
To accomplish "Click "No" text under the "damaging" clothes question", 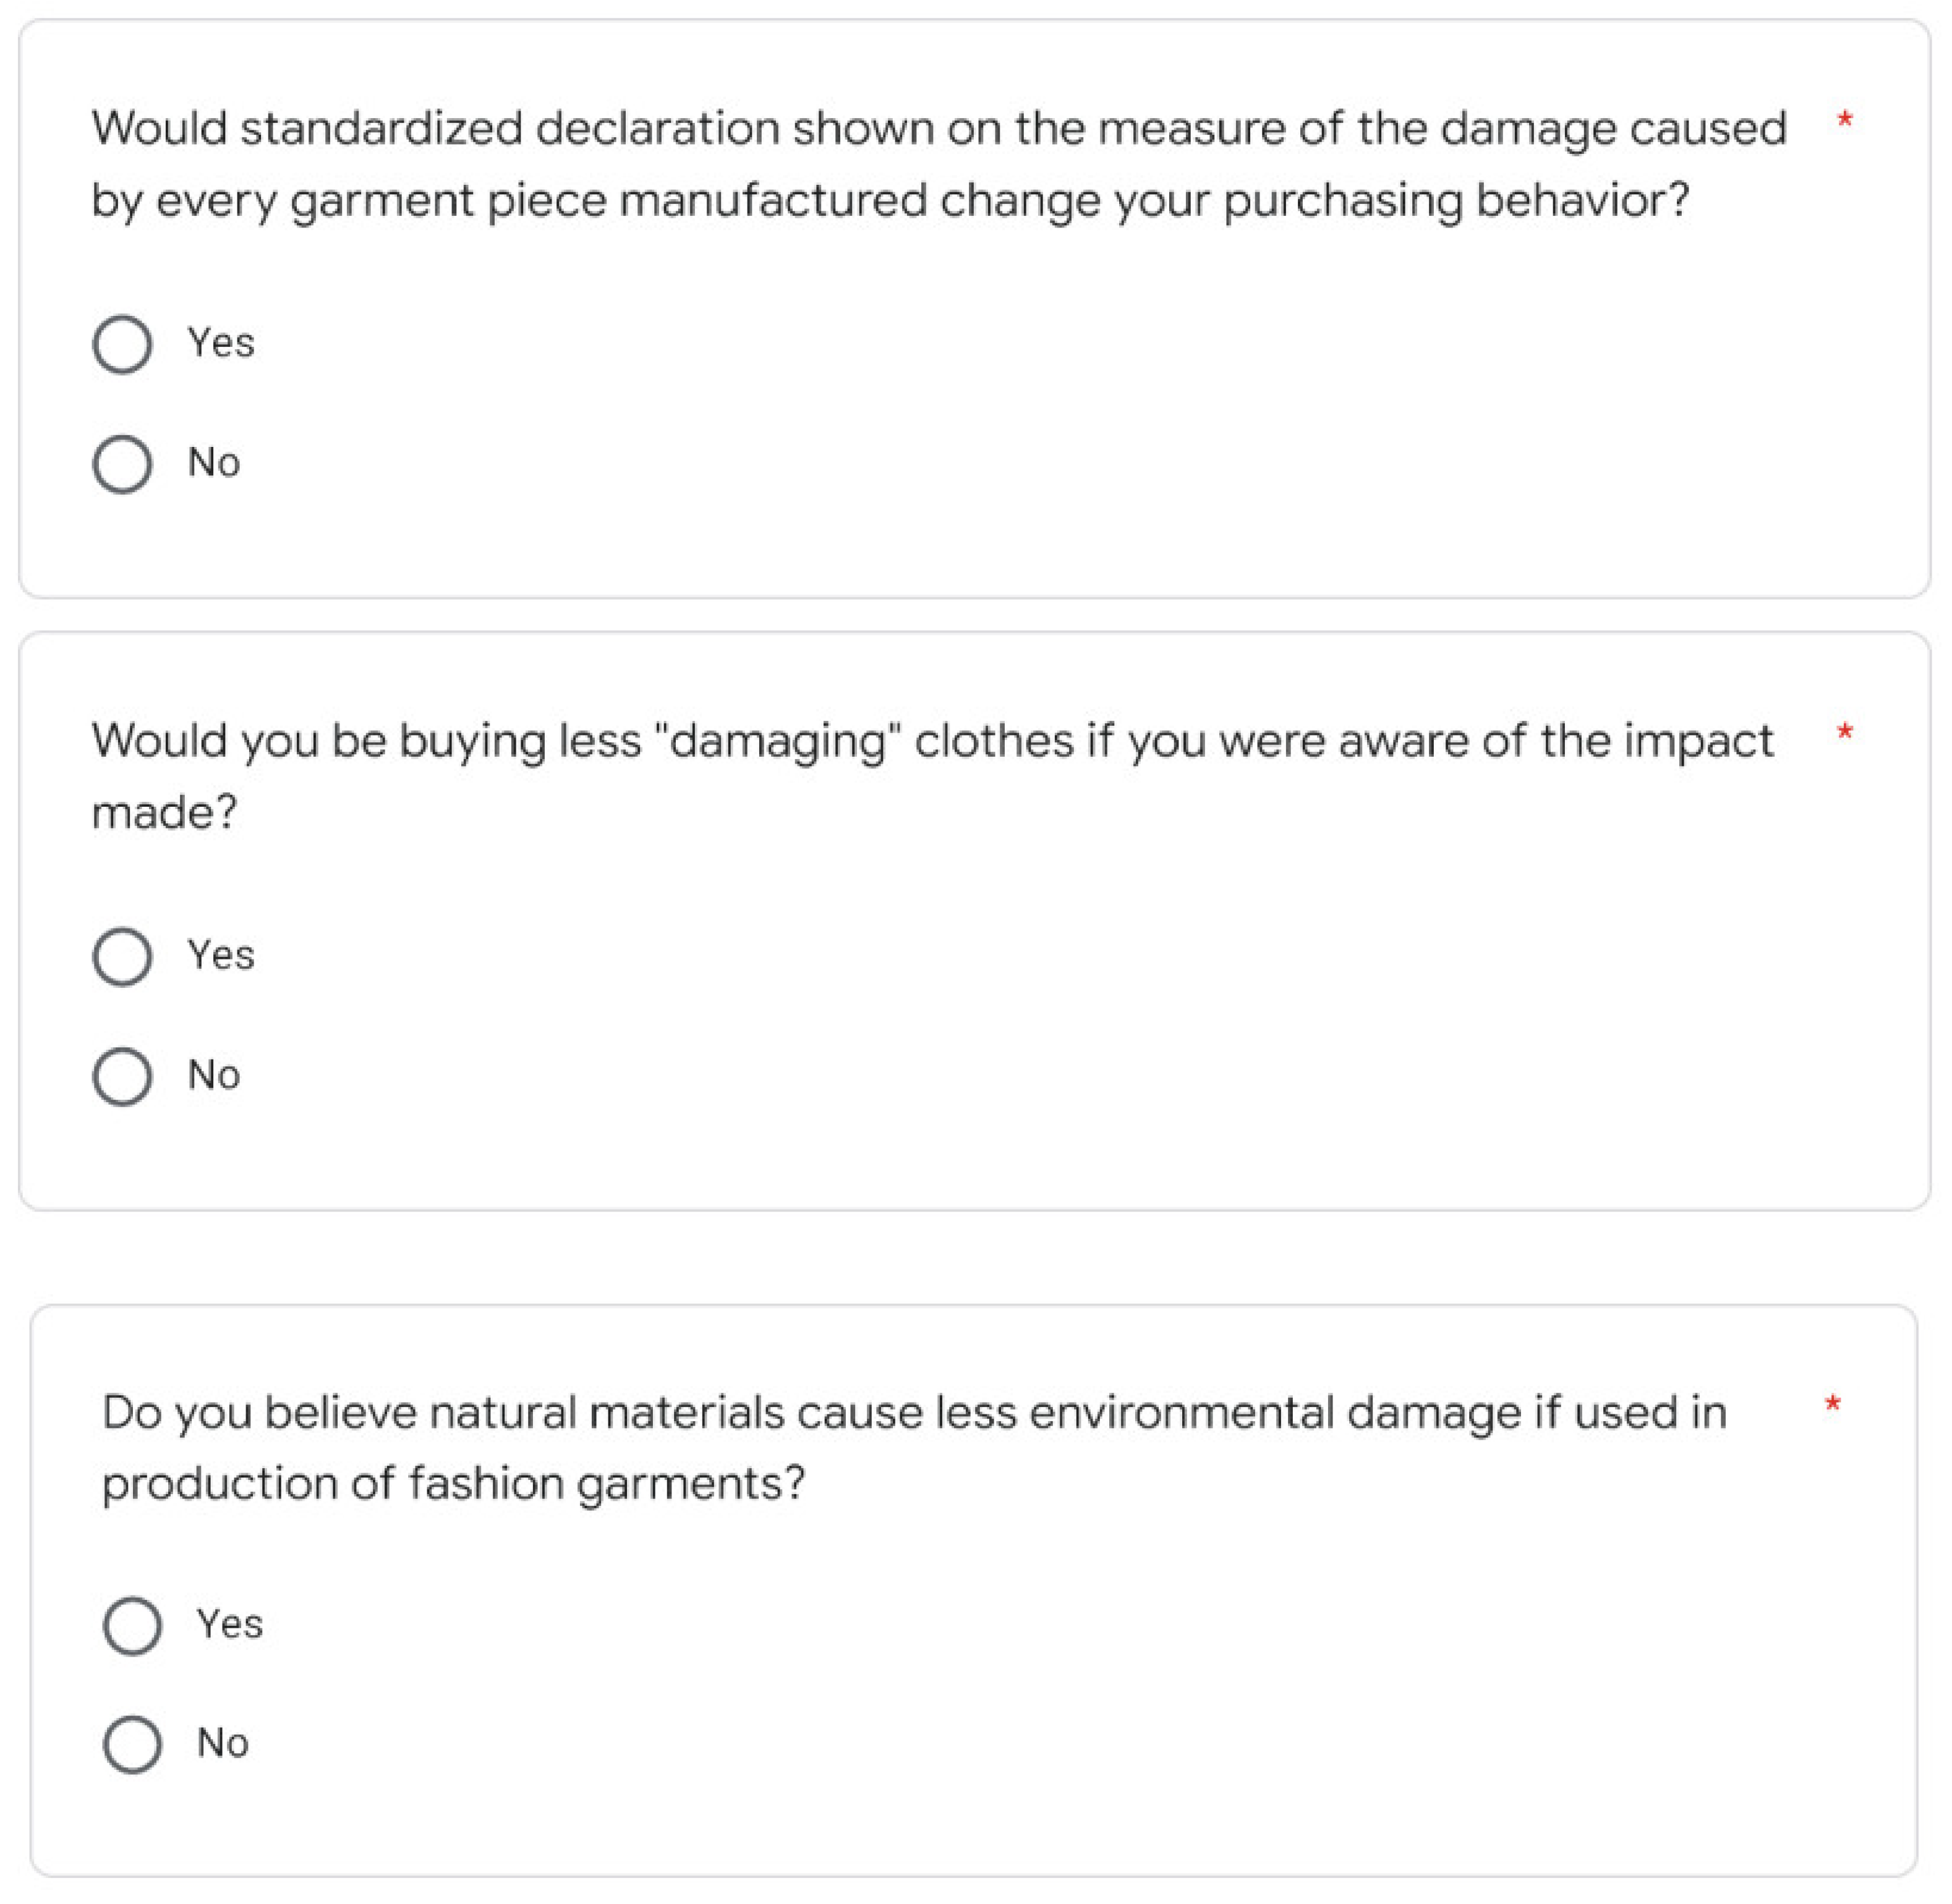I will pyautogui.click(x=214, y=1075).
